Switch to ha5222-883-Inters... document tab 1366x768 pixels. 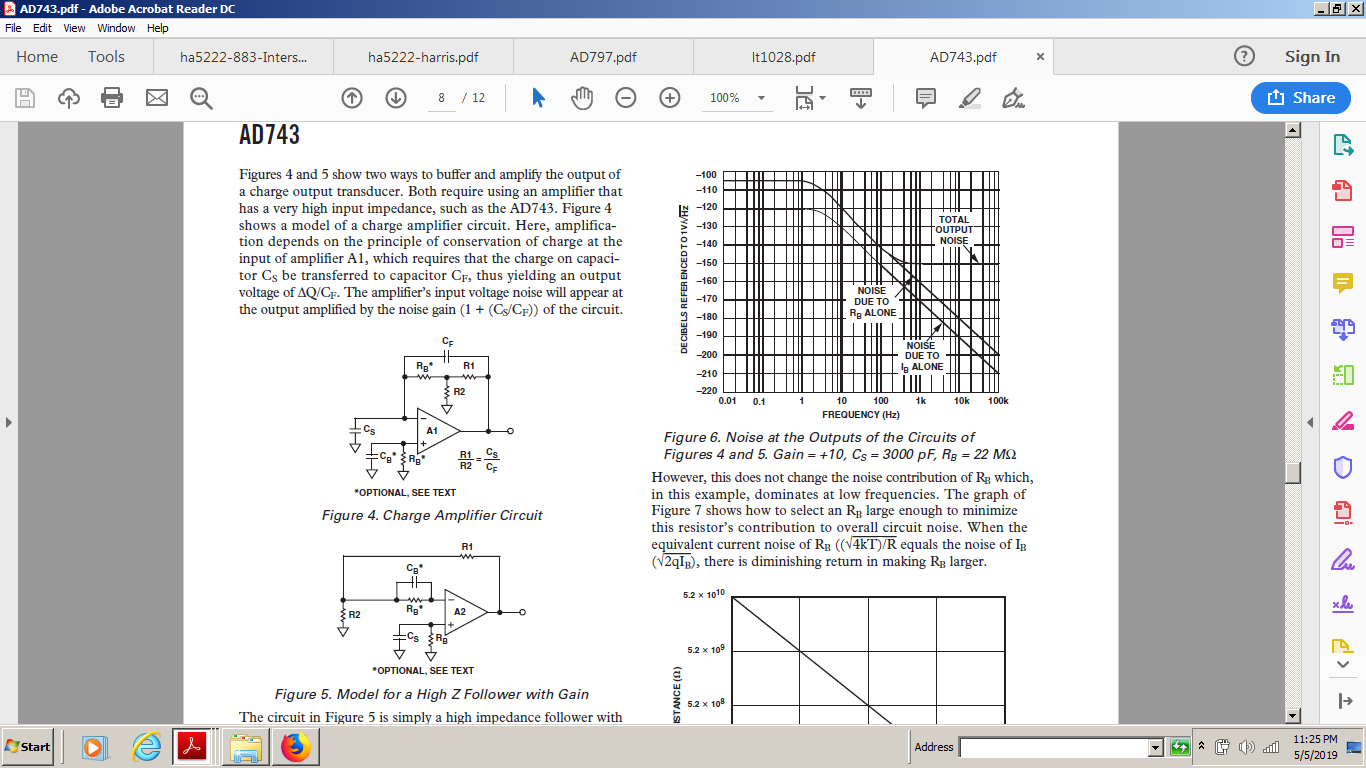[x=243, y=57]
